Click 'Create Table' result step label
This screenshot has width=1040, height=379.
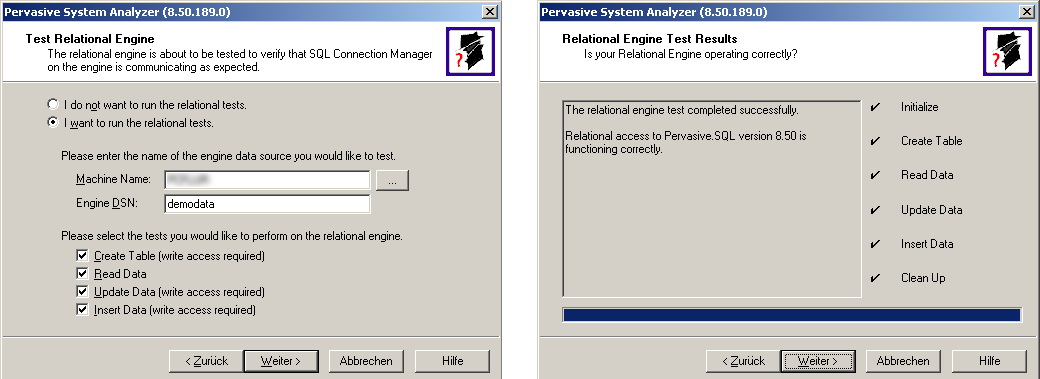point(931,141)
